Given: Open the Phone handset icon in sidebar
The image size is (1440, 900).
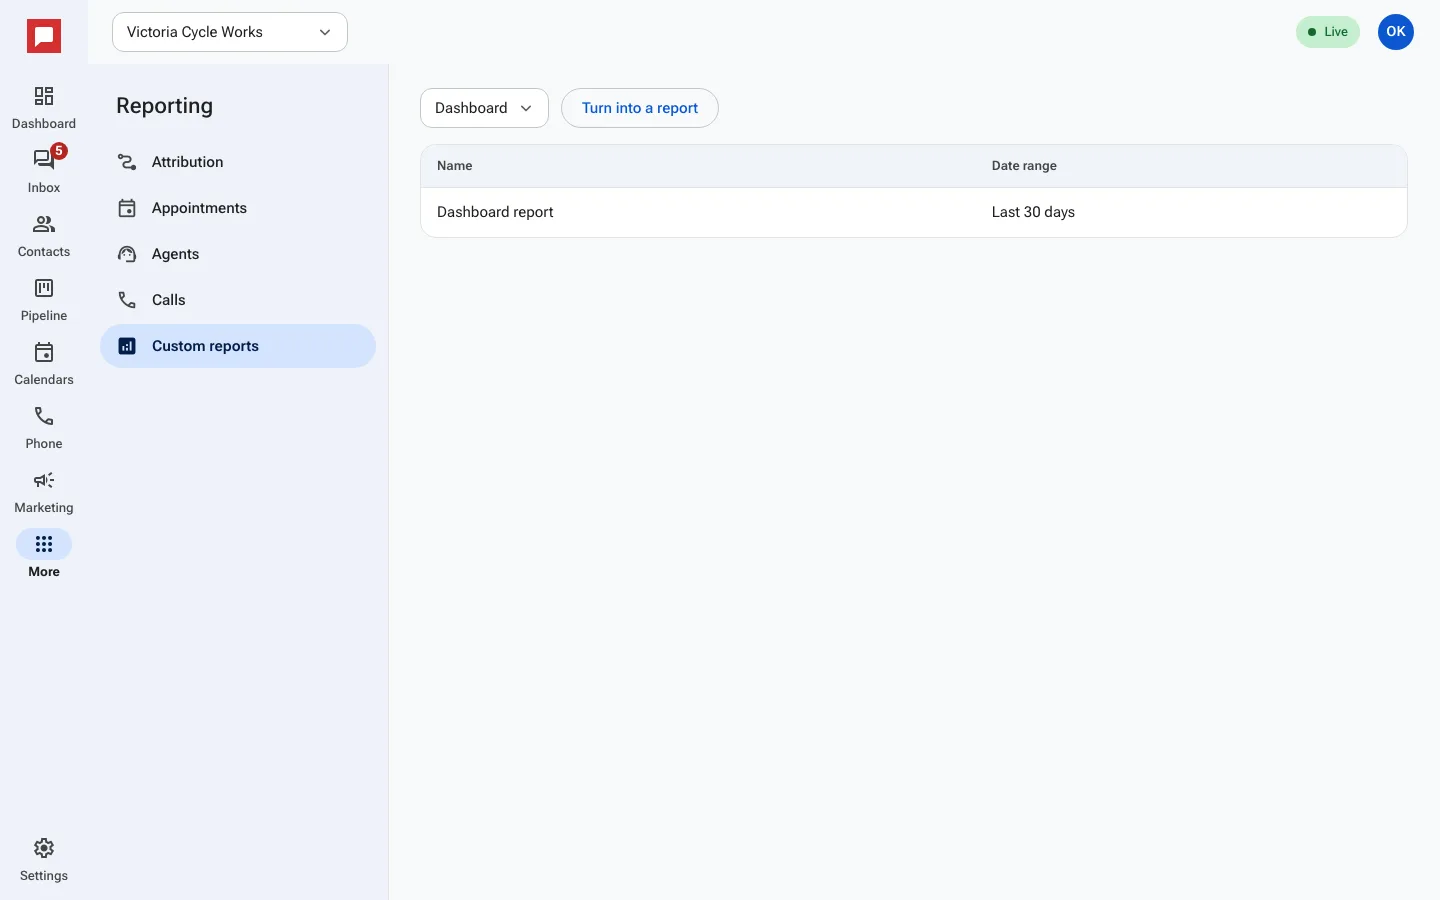Looking at the screenshot, I should [x=44, y=416].
